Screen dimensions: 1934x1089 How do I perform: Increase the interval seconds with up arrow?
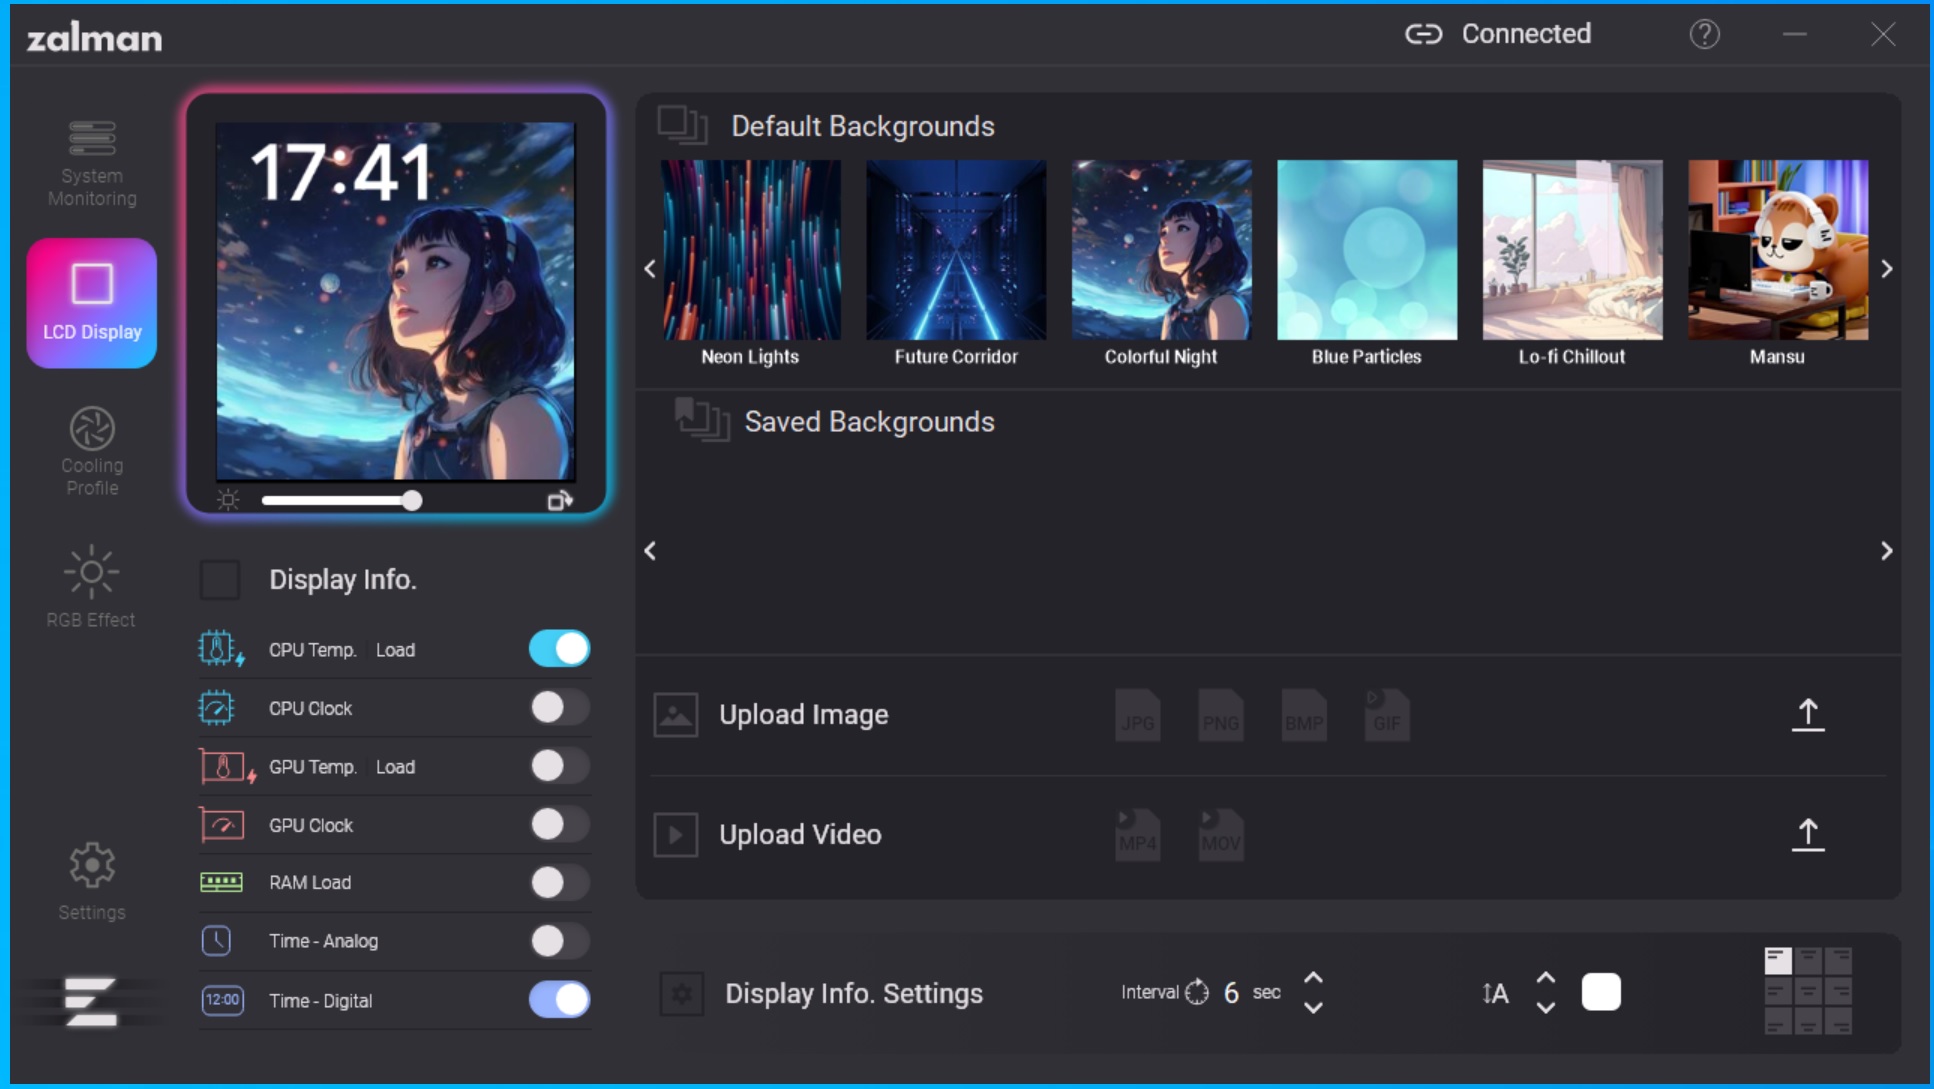click(1314, 978)
